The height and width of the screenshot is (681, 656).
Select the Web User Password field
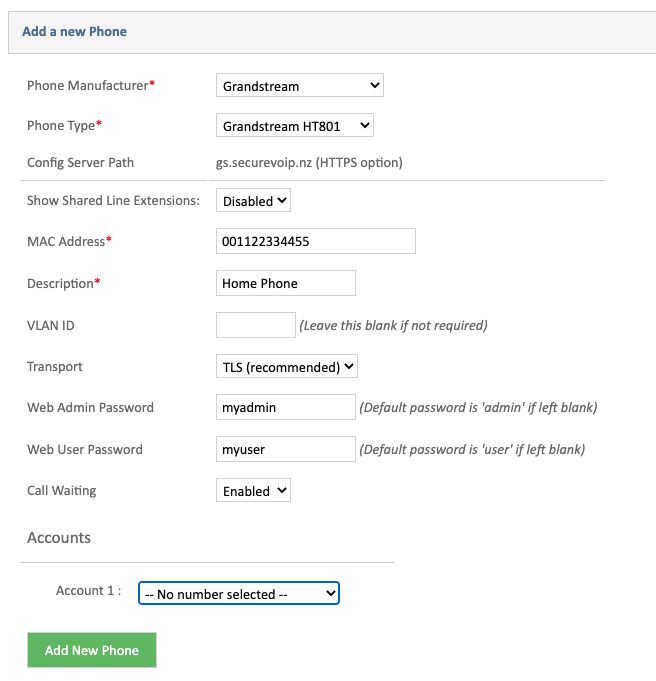coord(286,449)
